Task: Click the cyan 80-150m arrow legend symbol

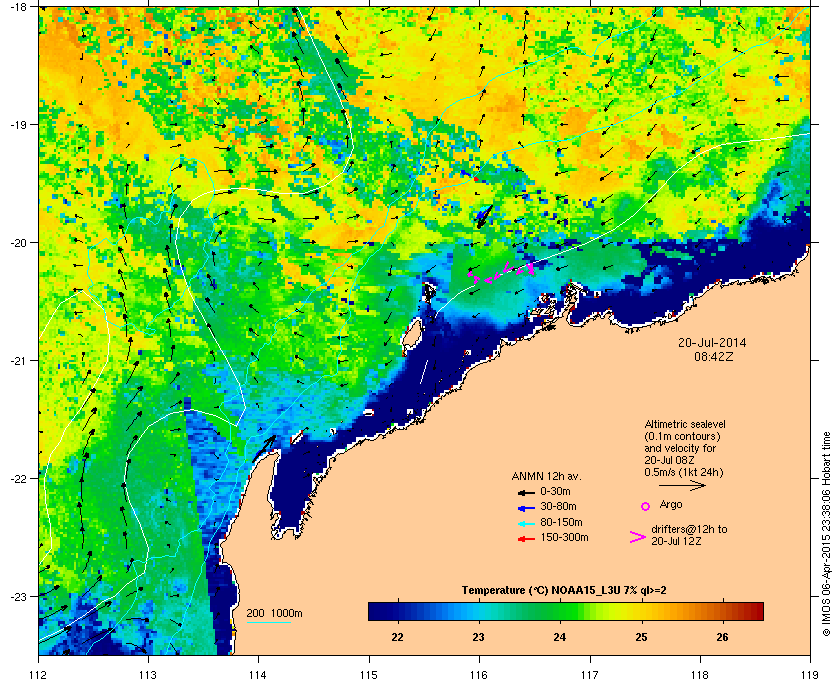Action: coord(526,523)
